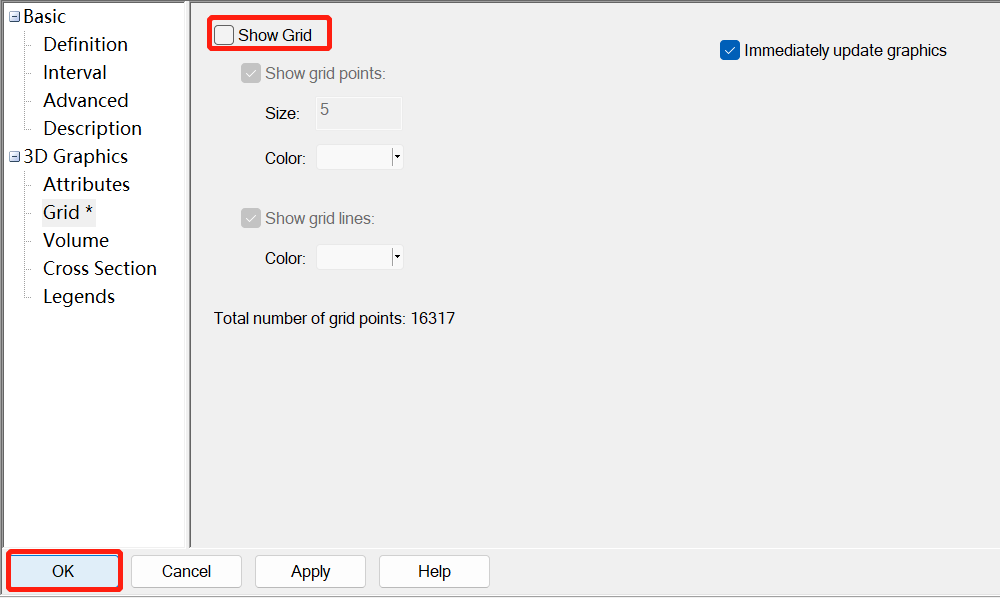Open the Cross Section settings page
The image size is (1000, 598).
click(100, 268)
